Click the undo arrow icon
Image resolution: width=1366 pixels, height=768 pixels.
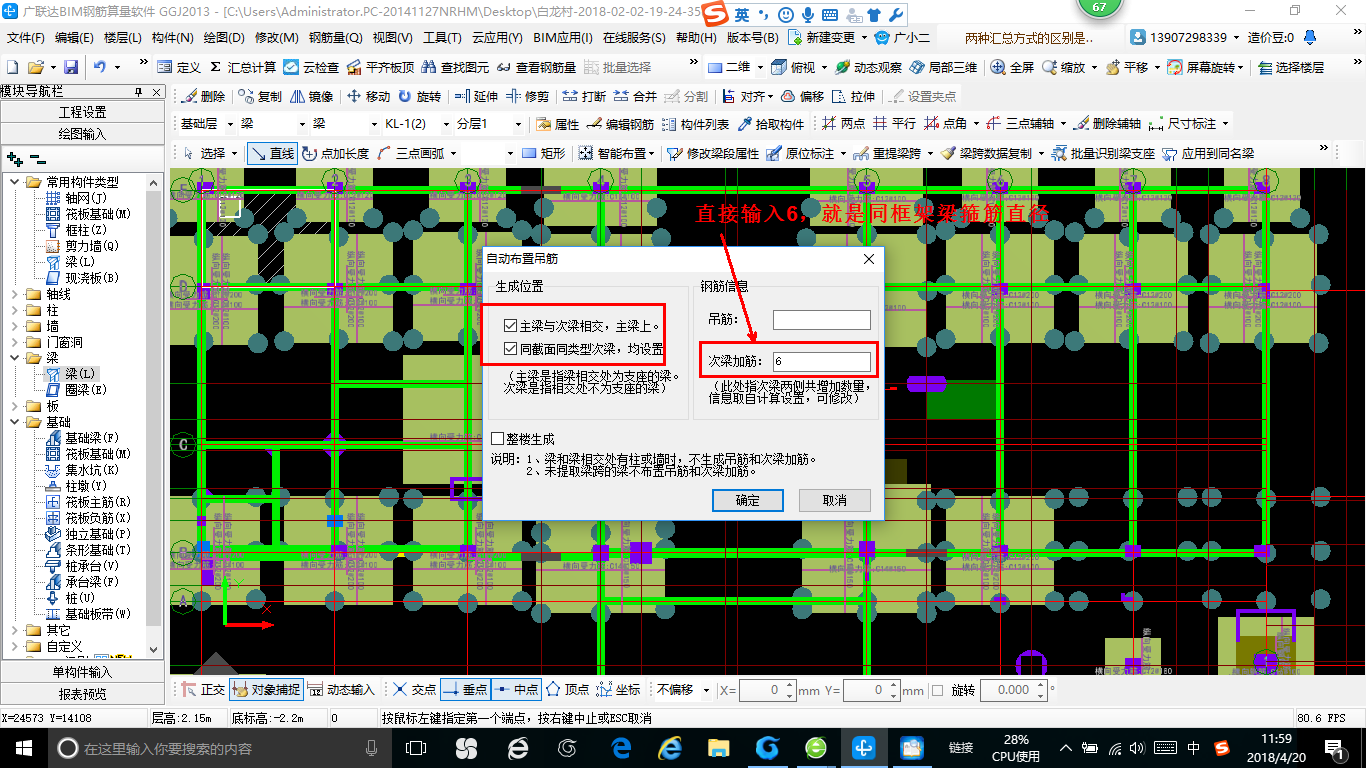click(x=100, y=67)
